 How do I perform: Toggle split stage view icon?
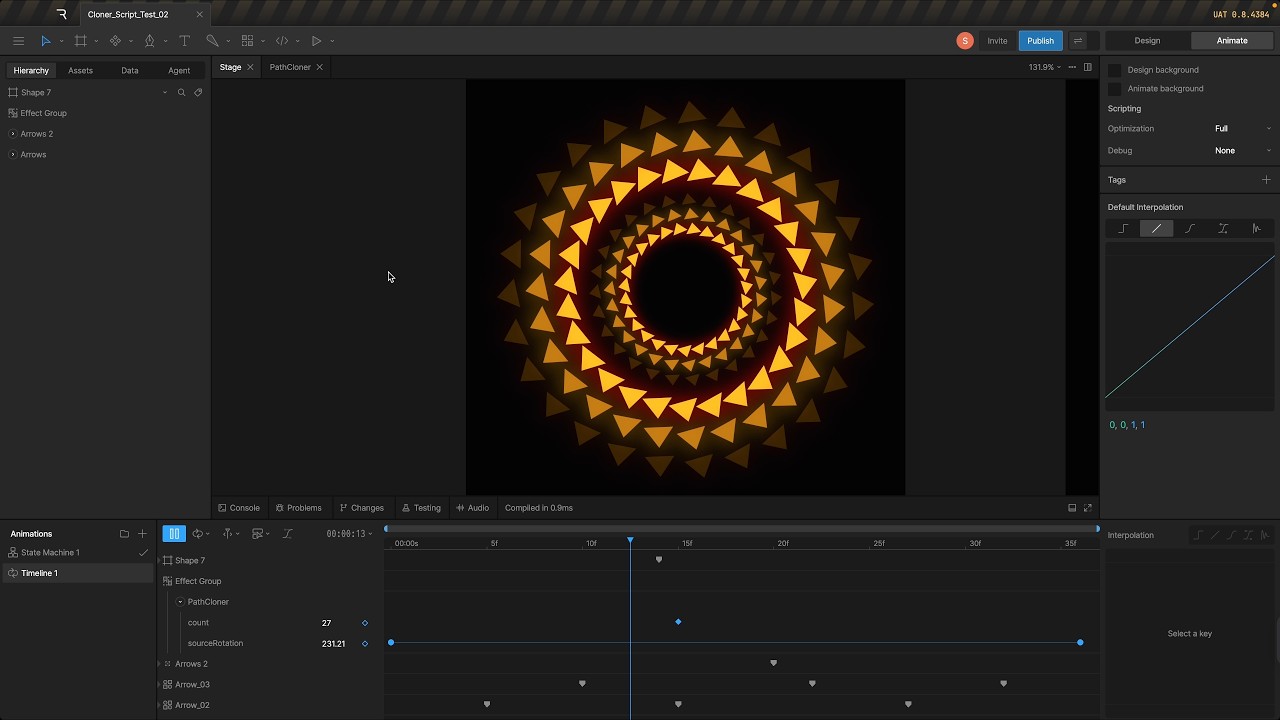click(x=1088, y=67)
